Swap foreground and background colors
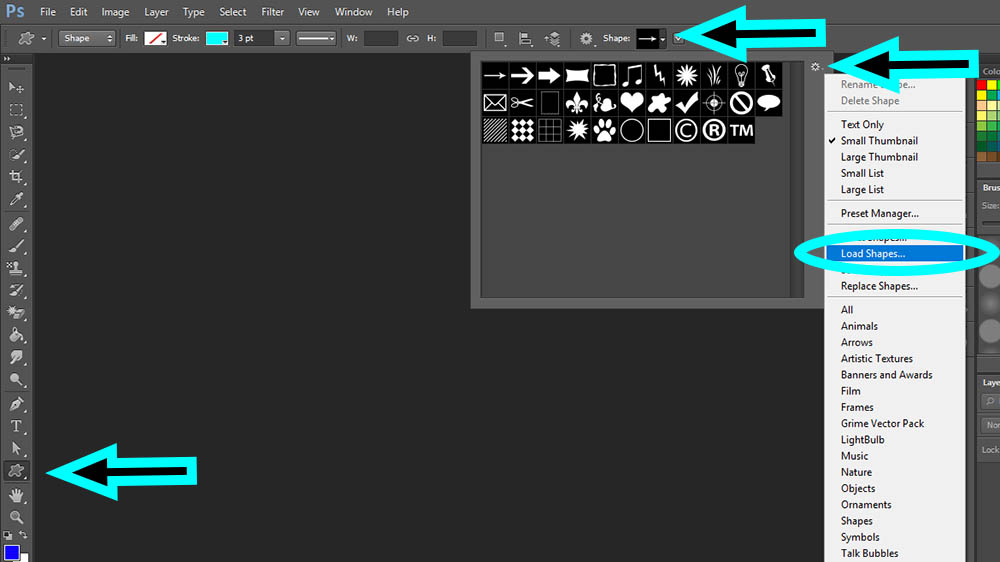 [23, 535]
